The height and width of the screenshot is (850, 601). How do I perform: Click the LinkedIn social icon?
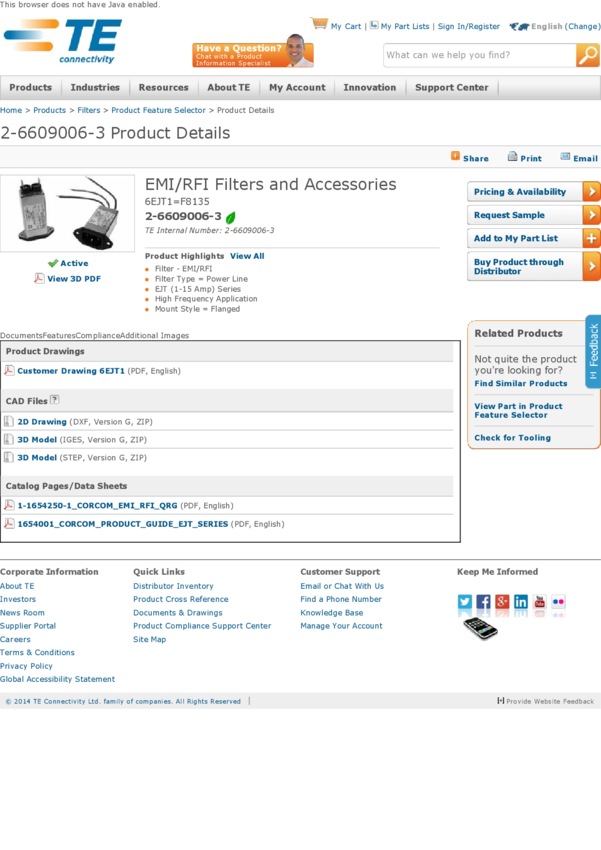click(521, 602)
